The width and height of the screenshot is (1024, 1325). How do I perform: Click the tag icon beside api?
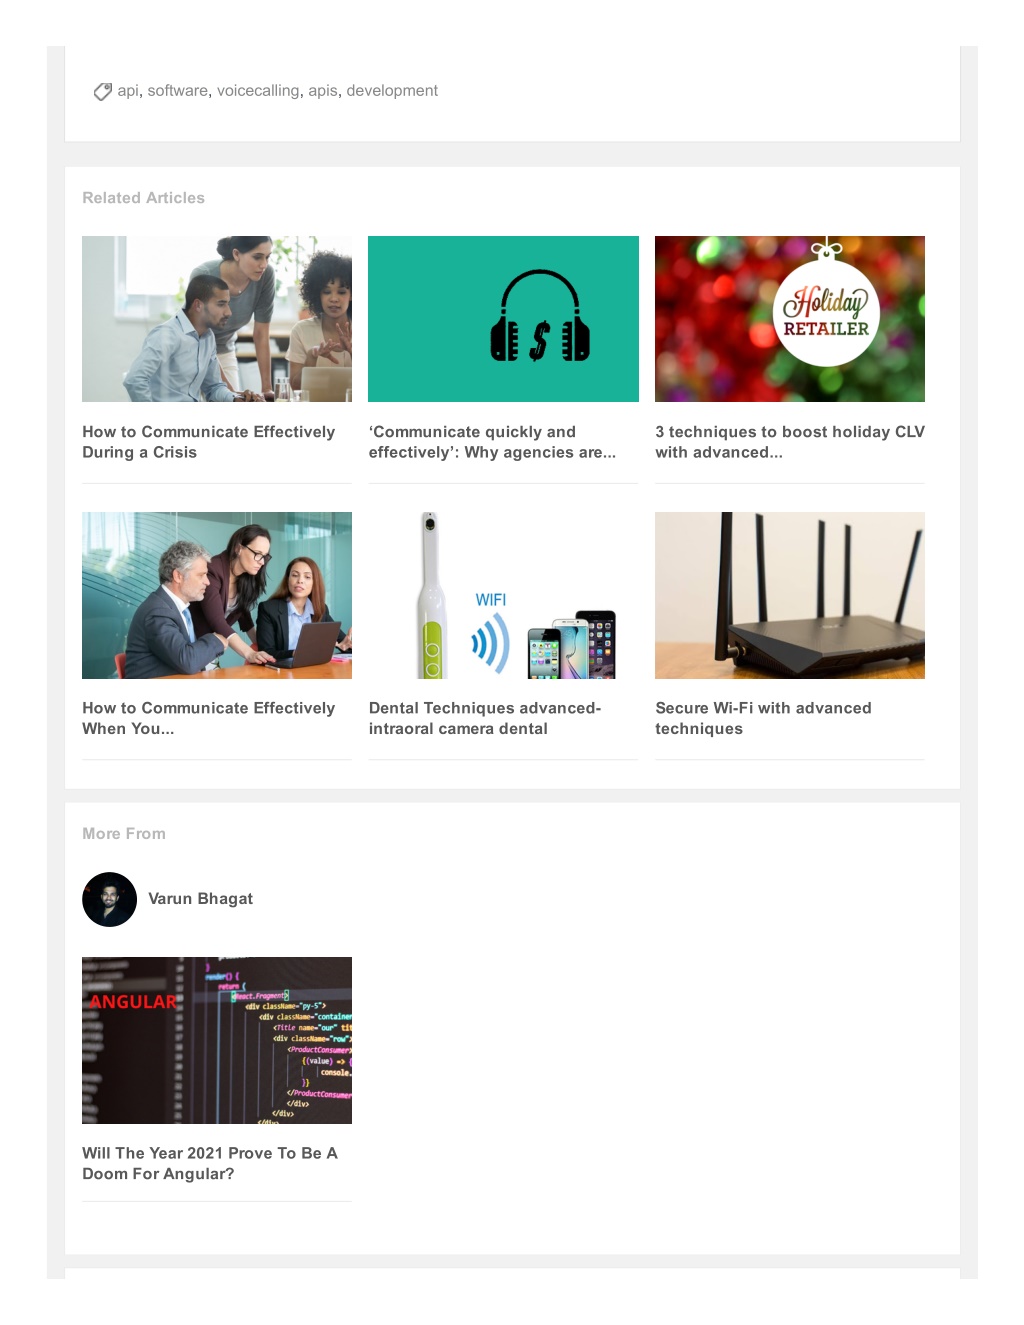[x=102, y=92]
